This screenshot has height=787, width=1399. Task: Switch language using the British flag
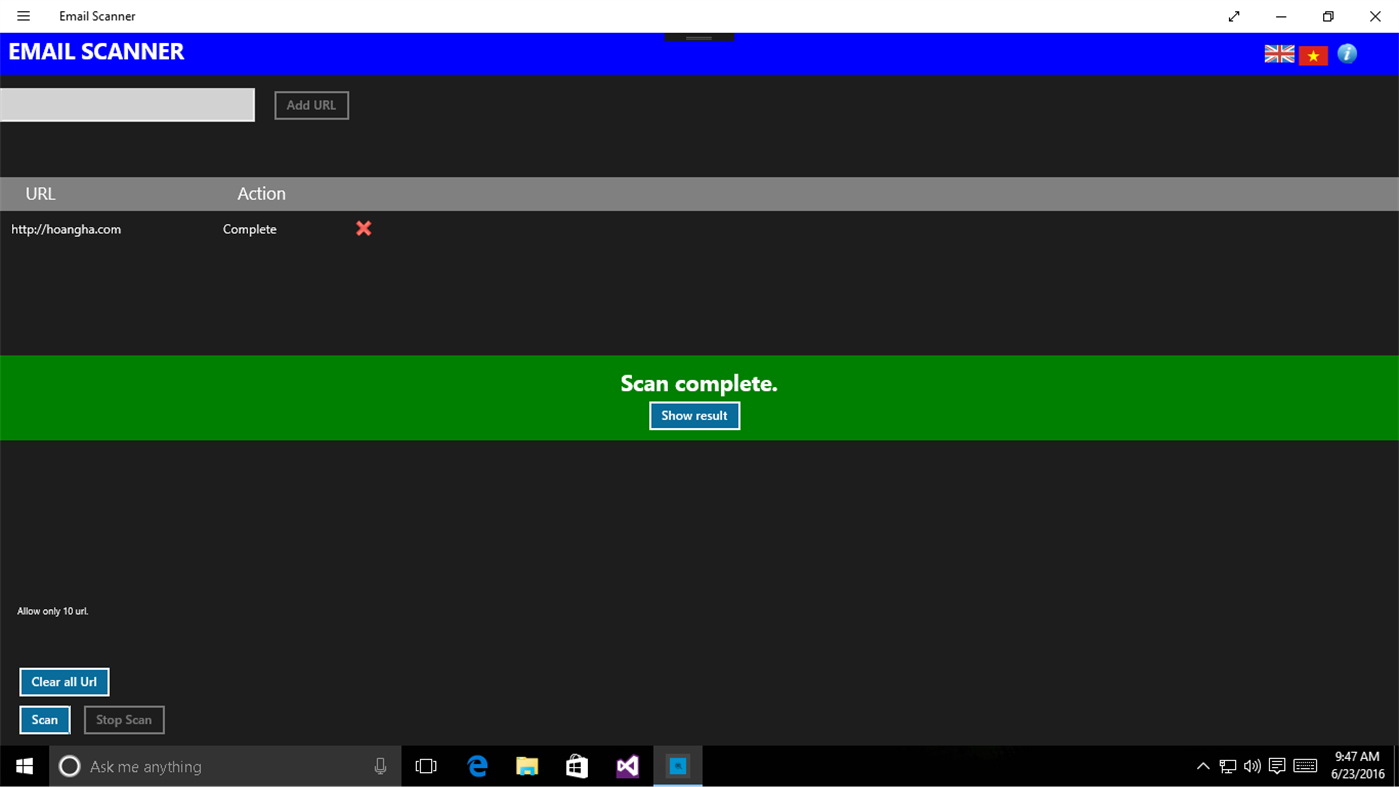1279,54
